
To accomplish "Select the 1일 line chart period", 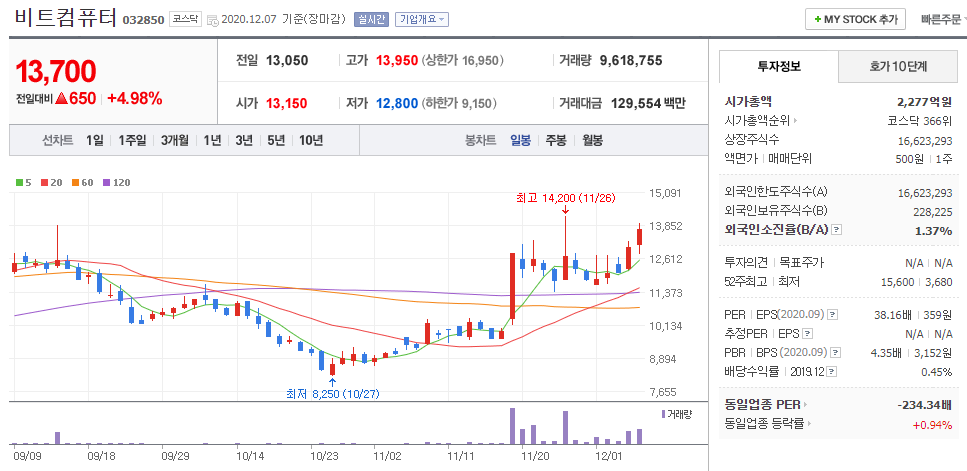I will pyautogui.click(x=94, y=141).
